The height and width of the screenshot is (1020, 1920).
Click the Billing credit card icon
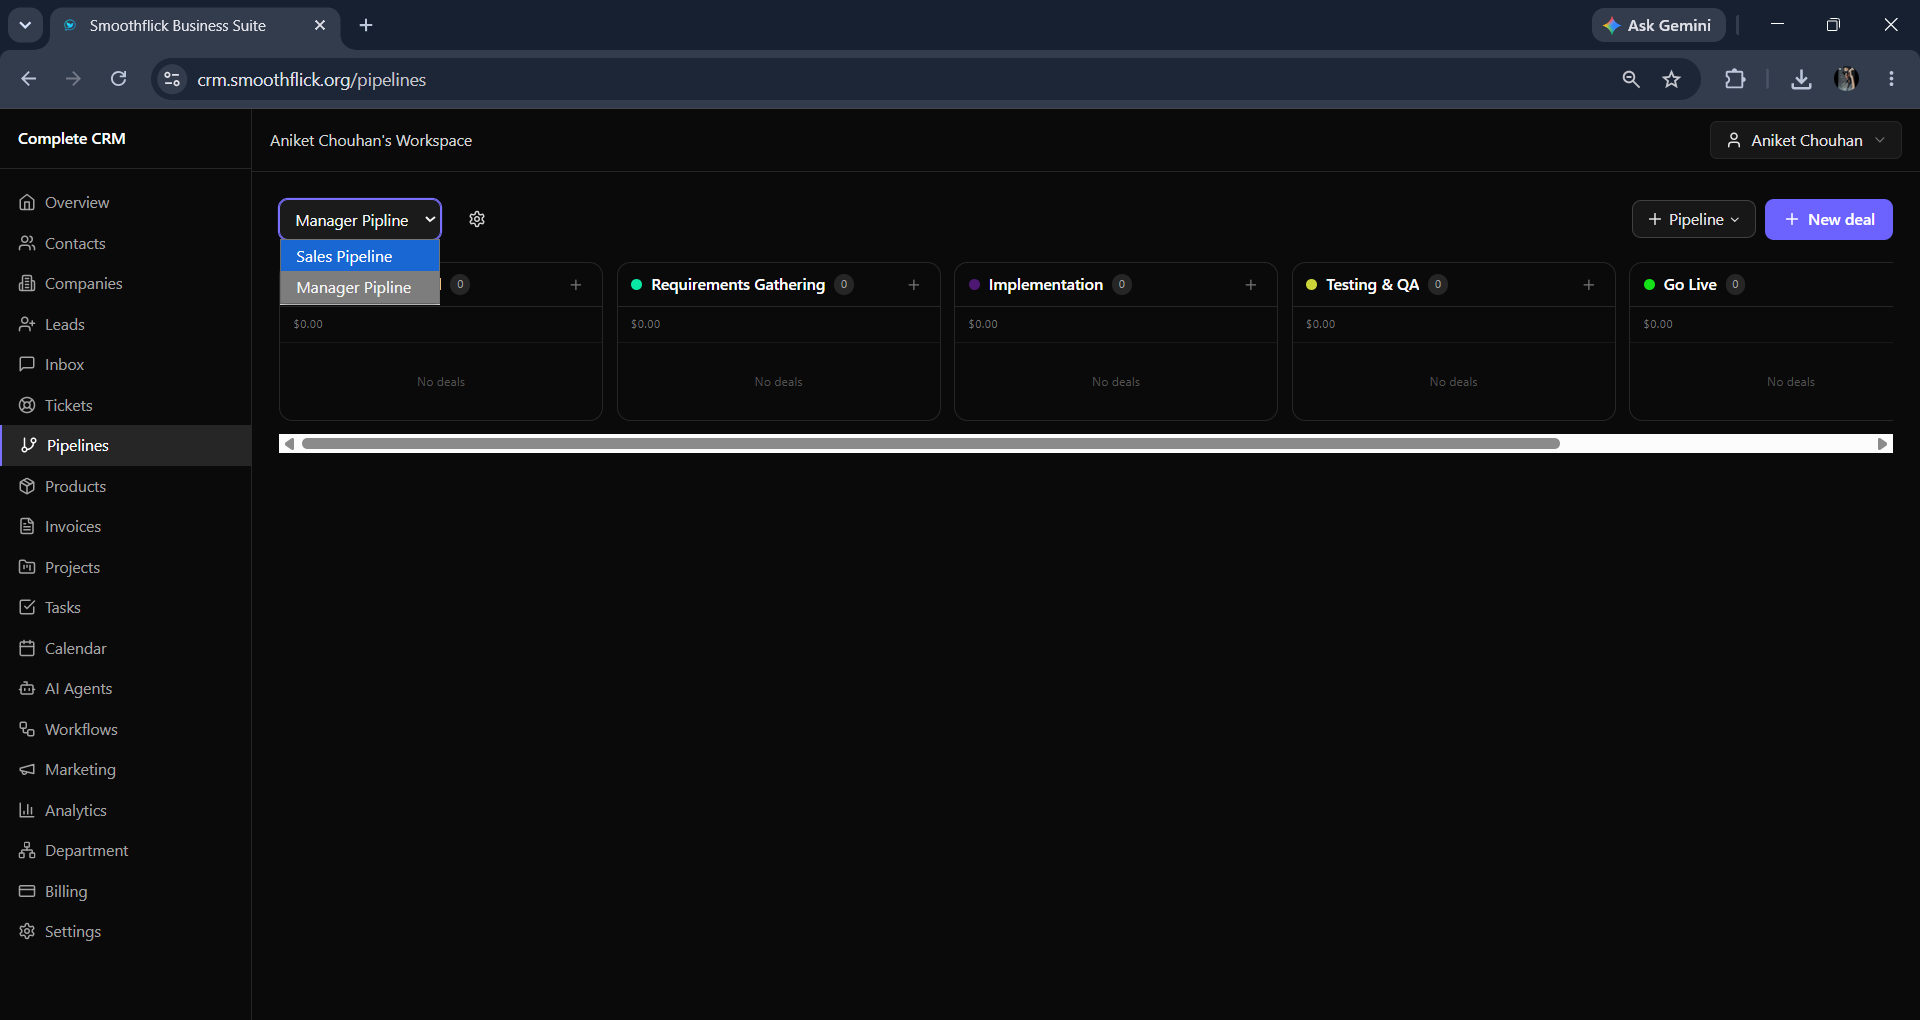tap(27, 891)
